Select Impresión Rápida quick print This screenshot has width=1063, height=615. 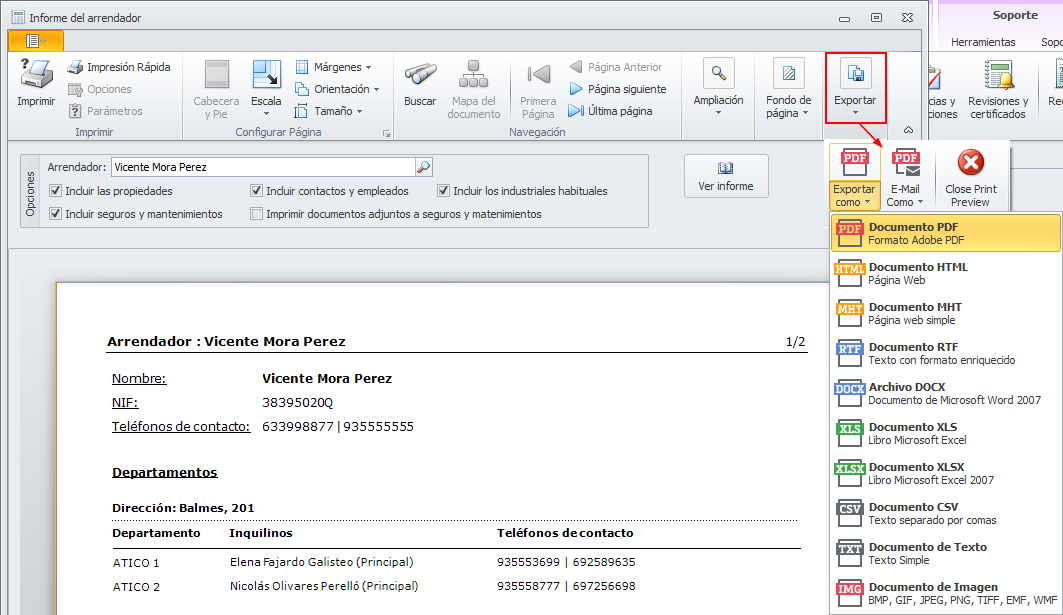119,67
